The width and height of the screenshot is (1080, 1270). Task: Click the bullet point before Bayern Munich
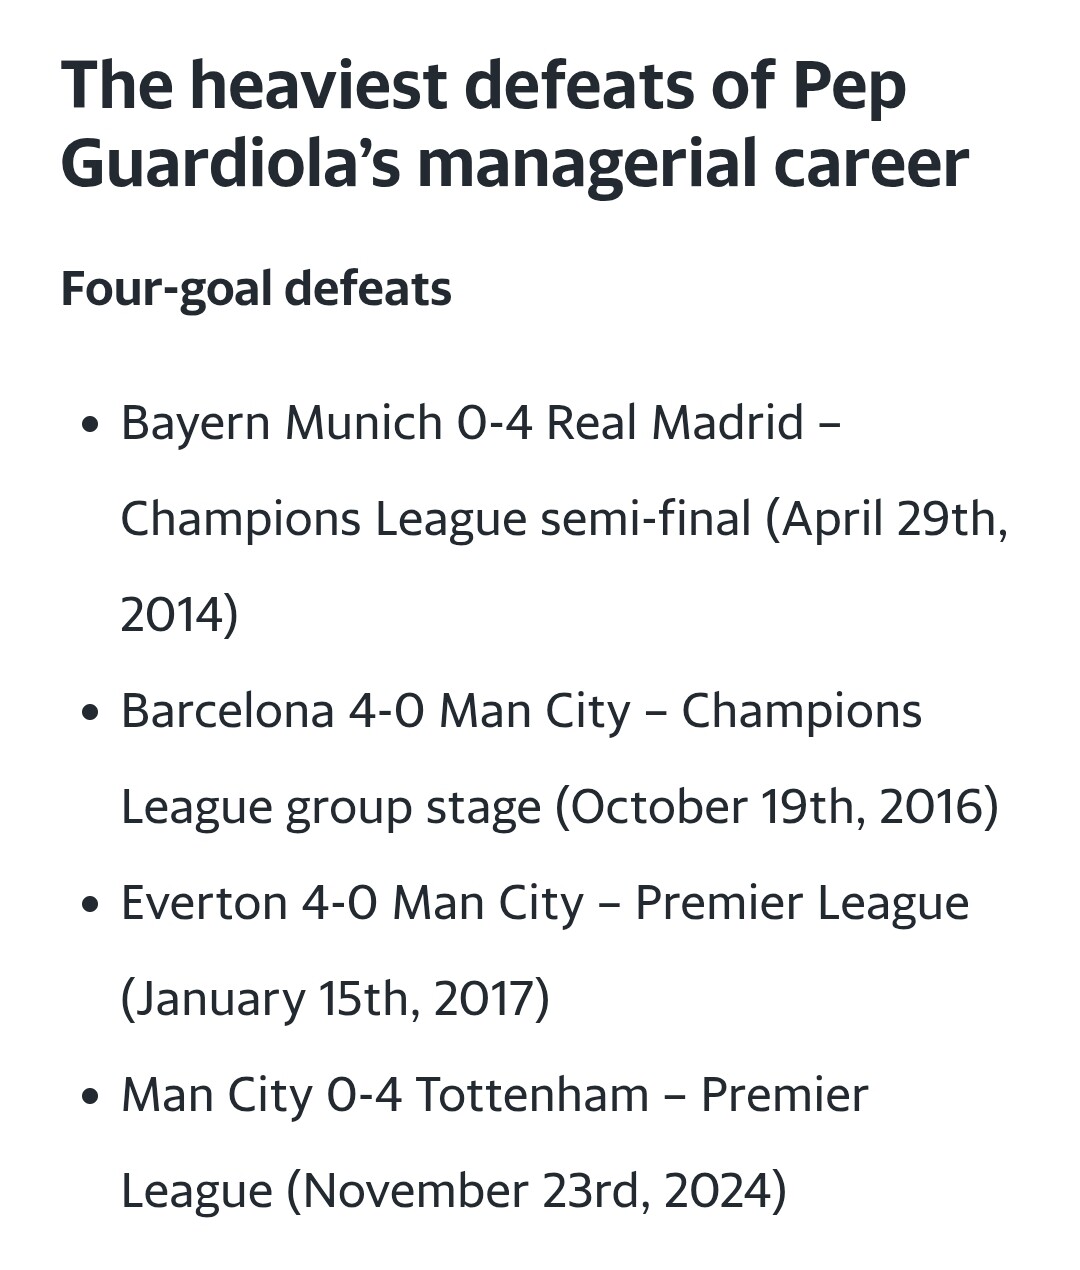click(91, 424)
